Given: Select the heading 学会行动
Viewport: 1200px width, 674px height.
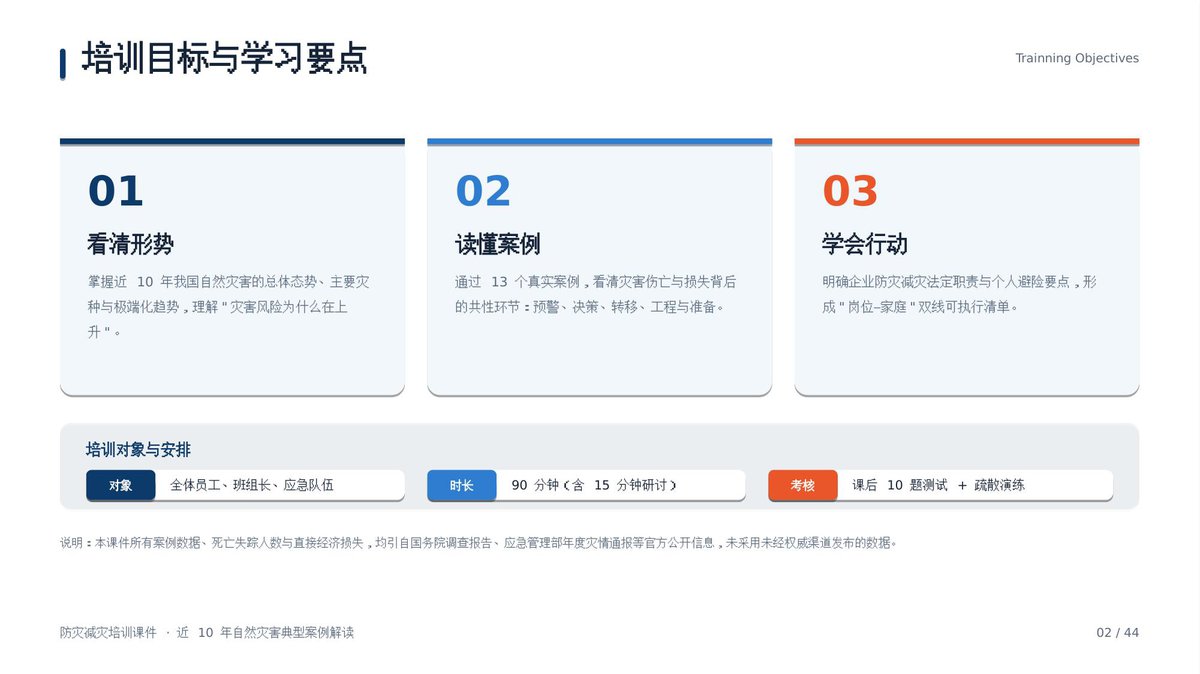Looking at the screenshot, I should 865,244.
